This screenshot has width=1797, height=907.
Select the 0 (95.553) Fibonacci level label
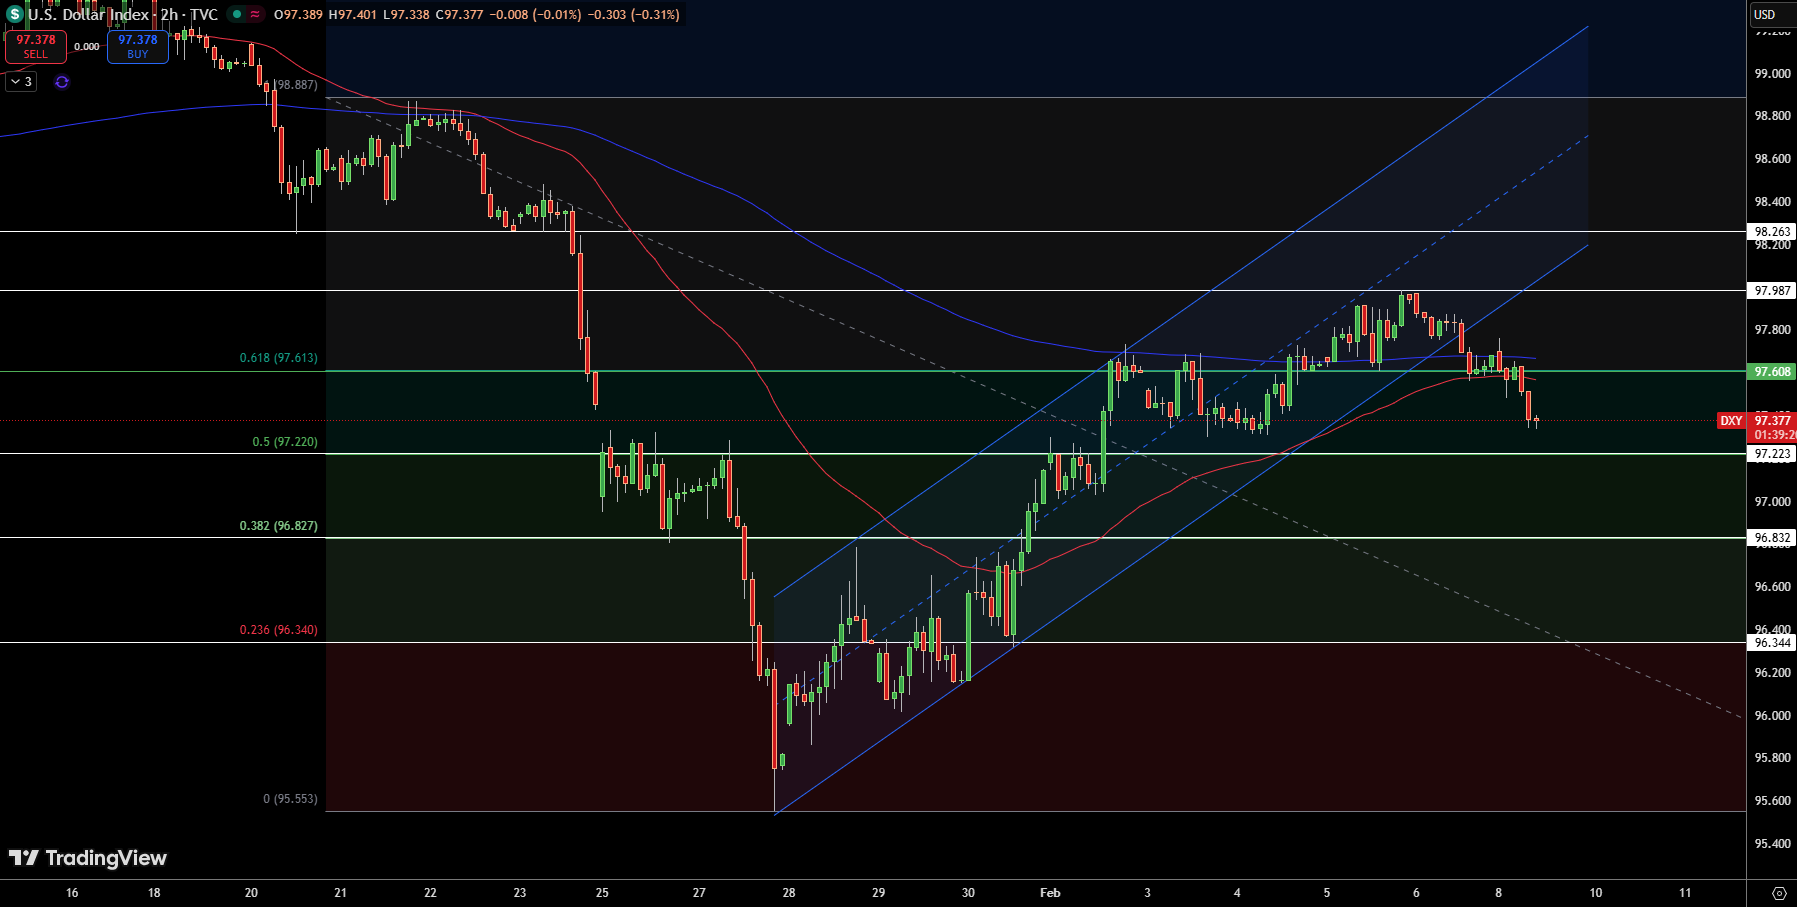point(290,799)
